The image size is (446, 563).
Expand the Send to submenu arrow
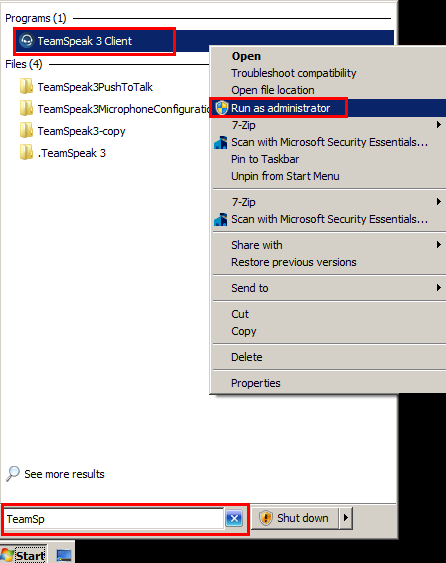pyautogui.click(x=438, y=288)
